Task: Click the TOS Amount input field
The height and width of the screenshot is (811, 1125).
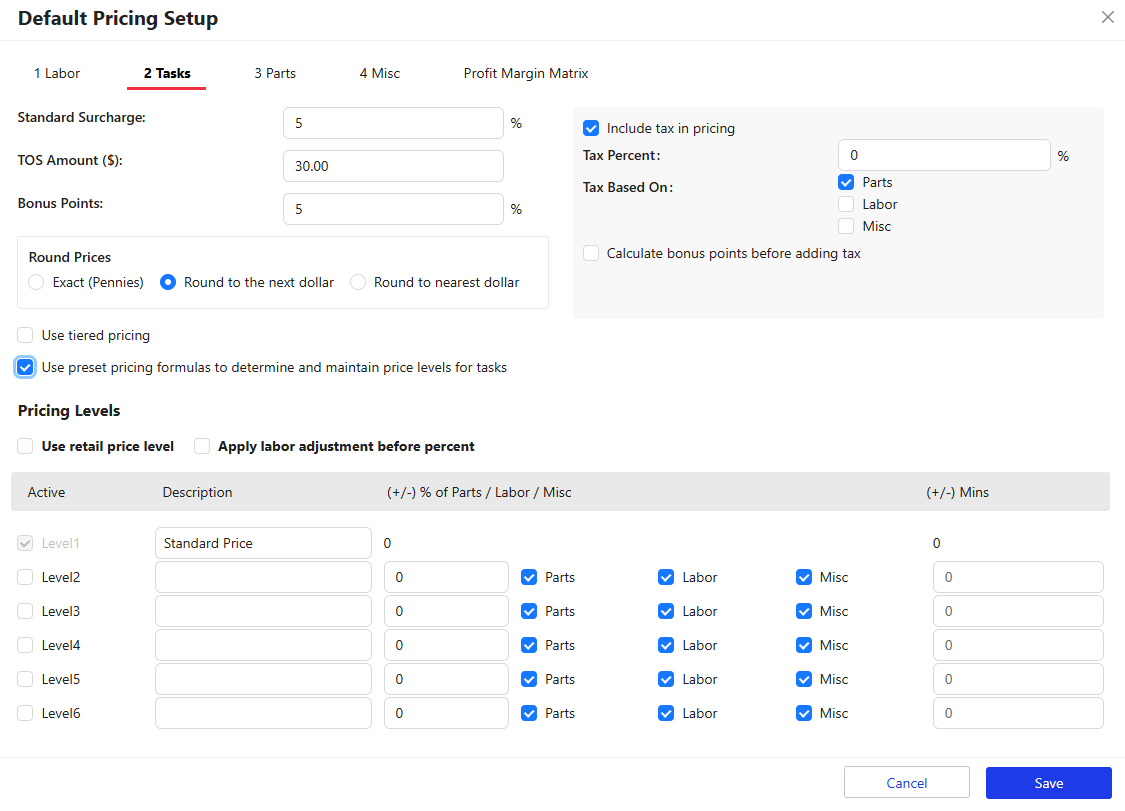Action: (393, 166)
